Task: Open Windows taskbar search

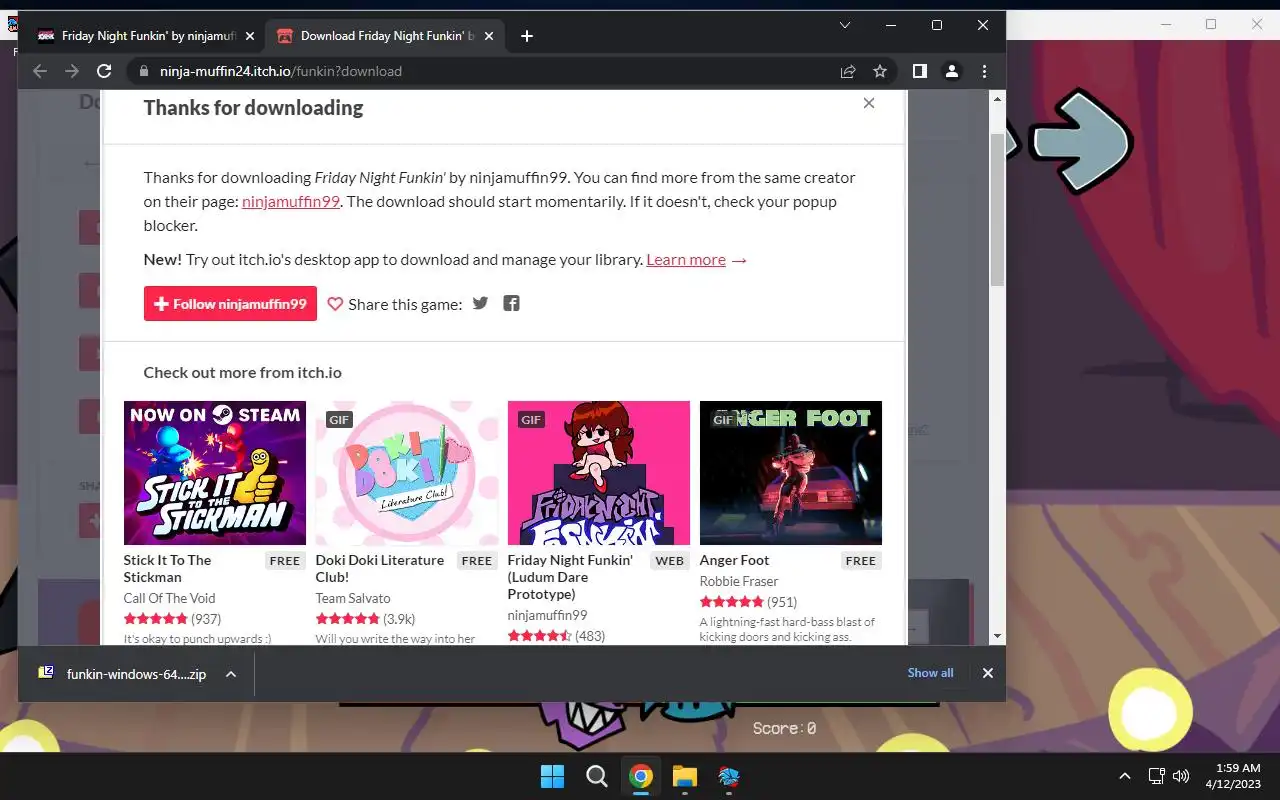Action: pyautogui.click(x=596, y=777)
